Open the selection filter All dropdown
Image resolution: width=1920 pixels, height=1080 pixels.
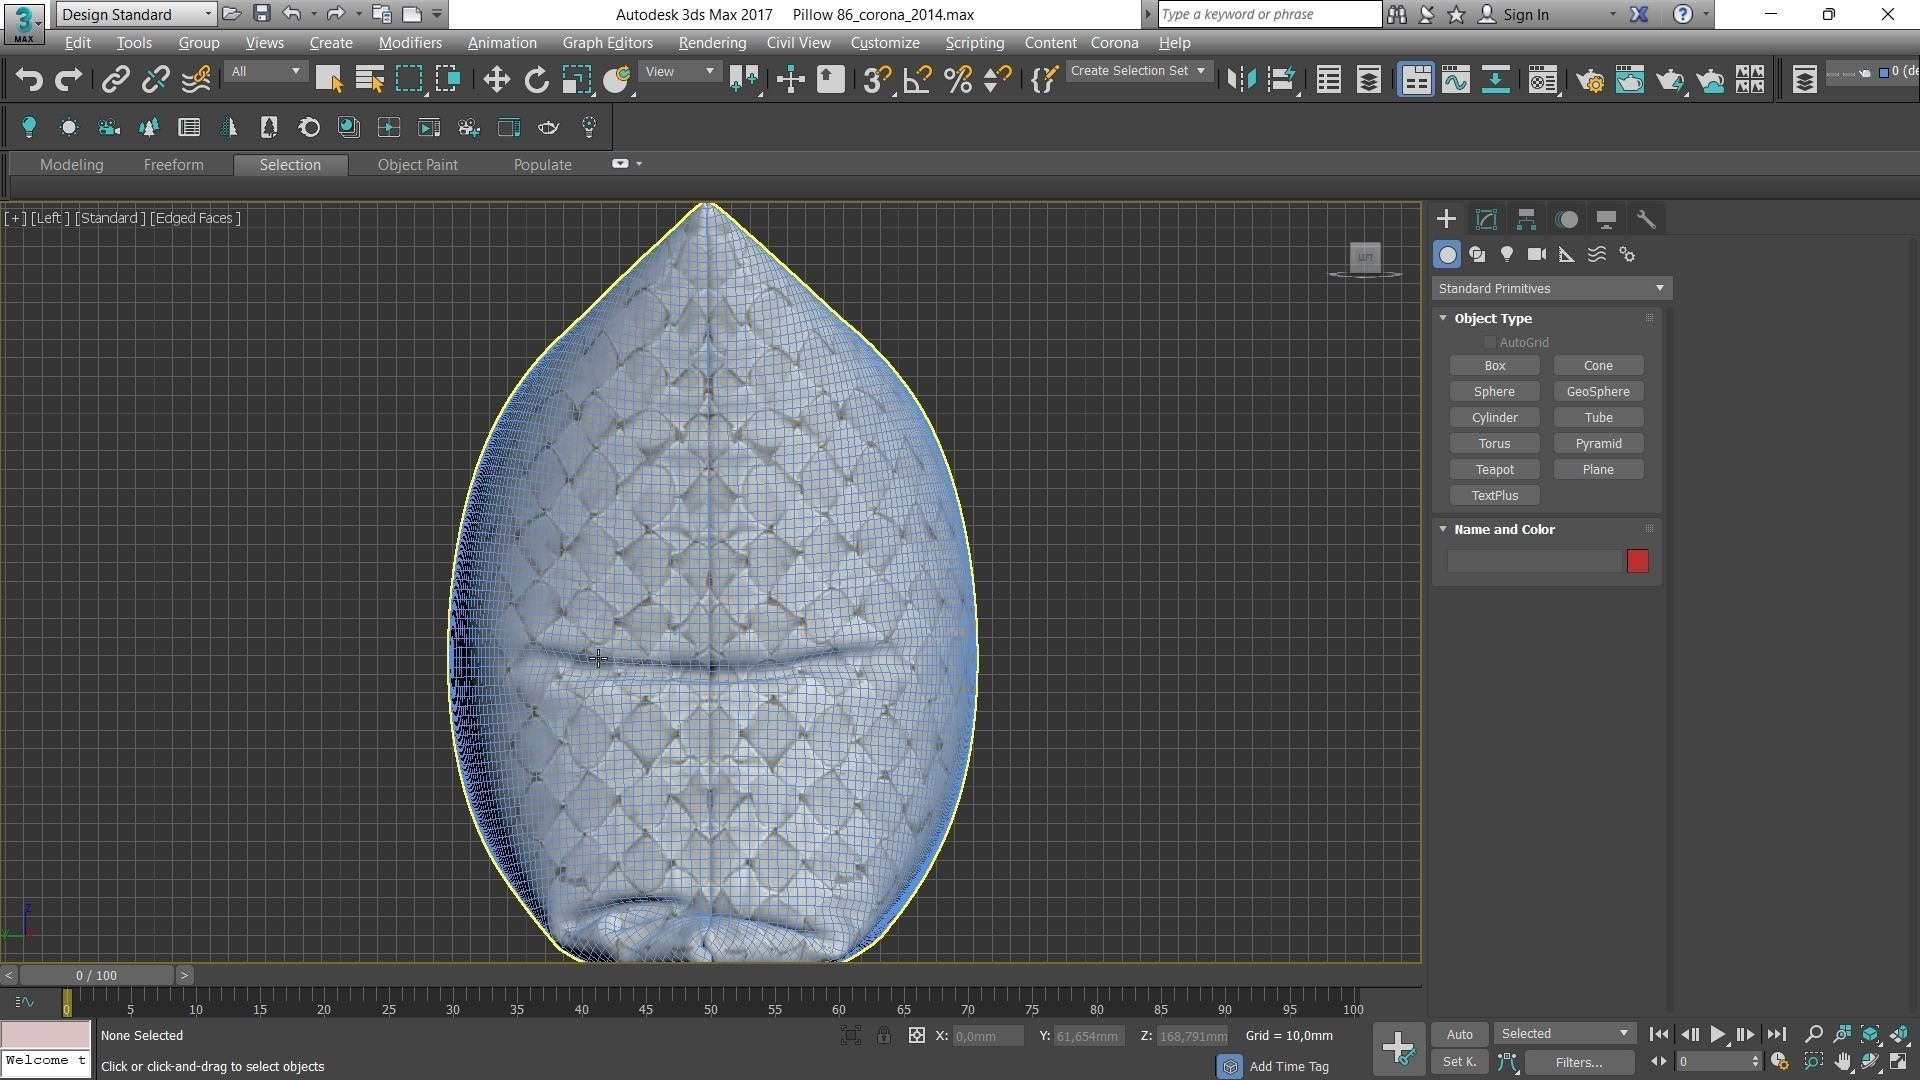point(265,72)
